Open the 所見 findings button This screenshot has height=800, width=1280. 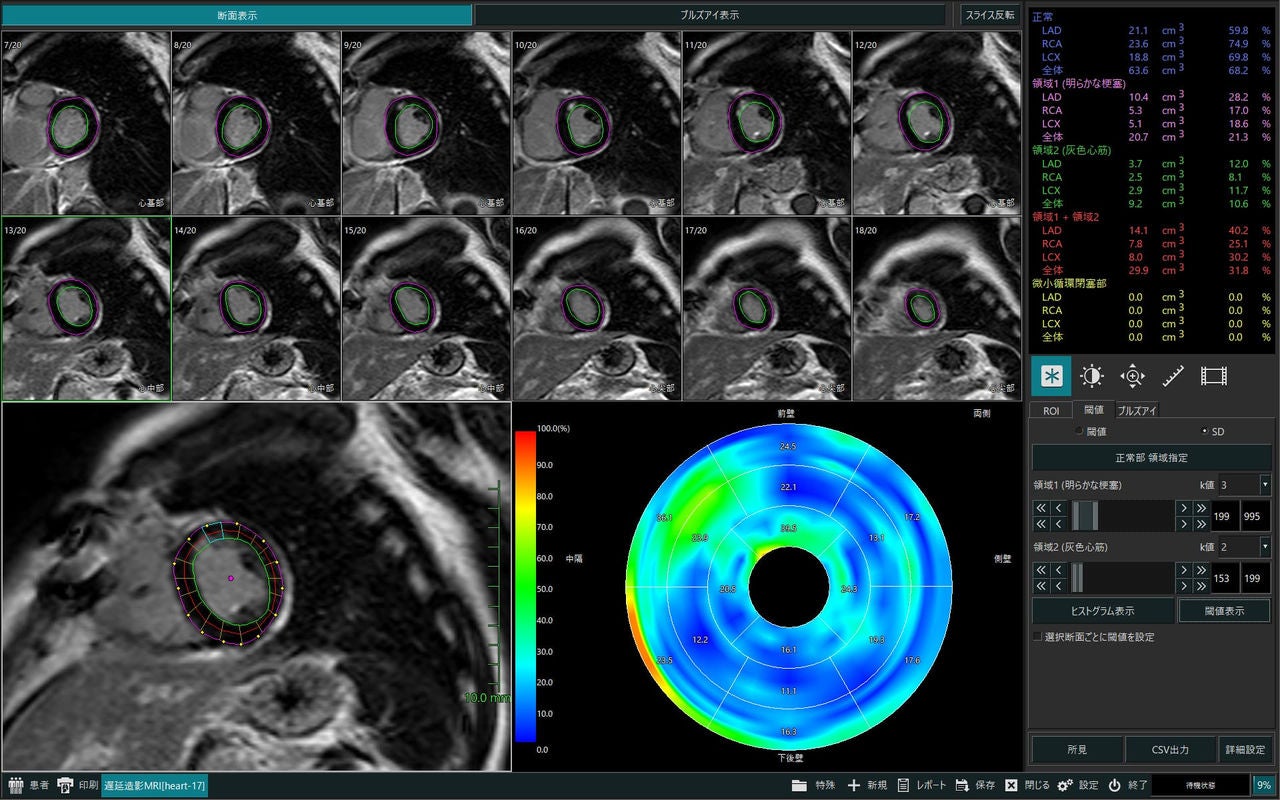pos(1077,749)
